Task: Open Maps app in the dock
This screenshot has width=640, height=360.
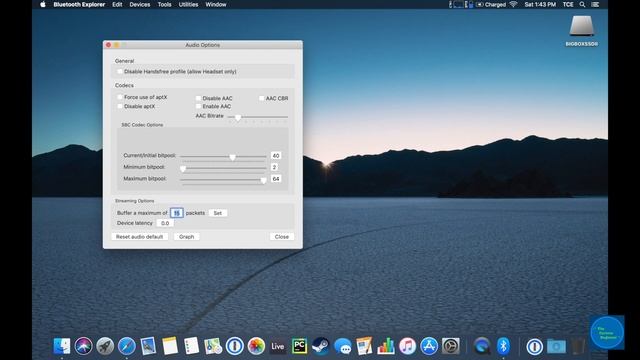Action: 213,346
